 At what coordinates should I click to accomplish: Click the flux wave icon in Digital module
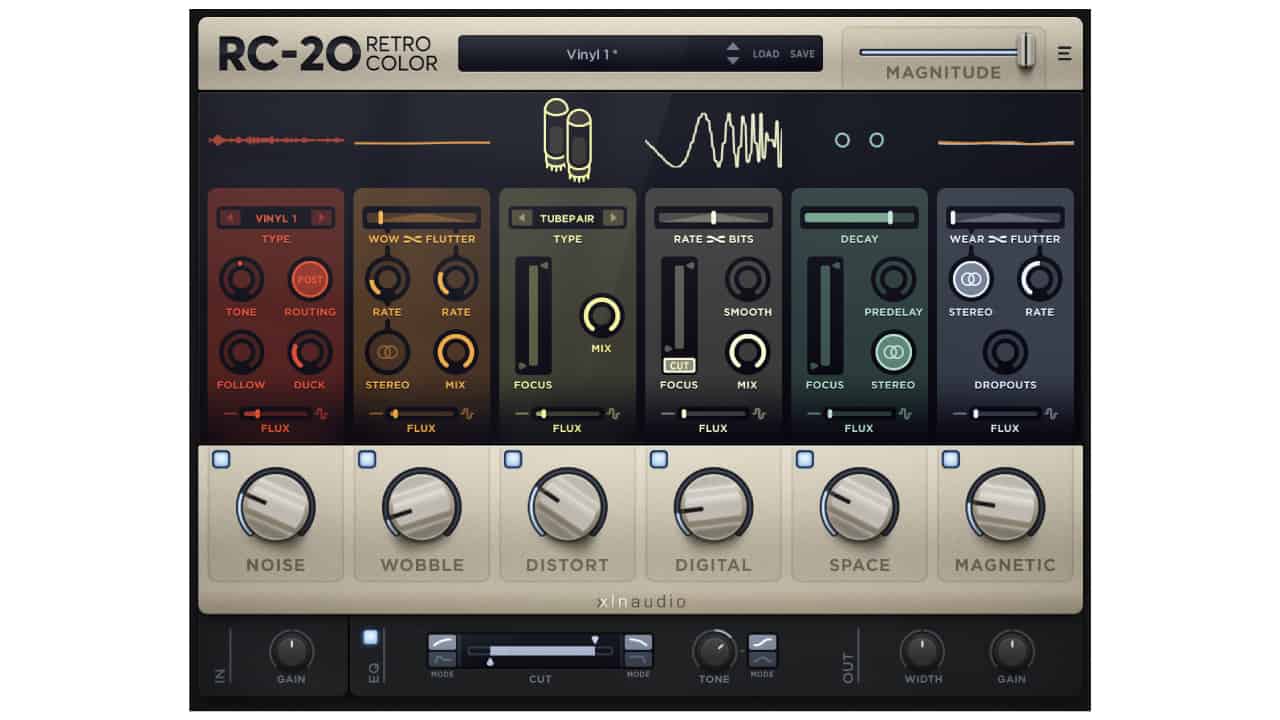pyautogui.click(x=759, y=413)
